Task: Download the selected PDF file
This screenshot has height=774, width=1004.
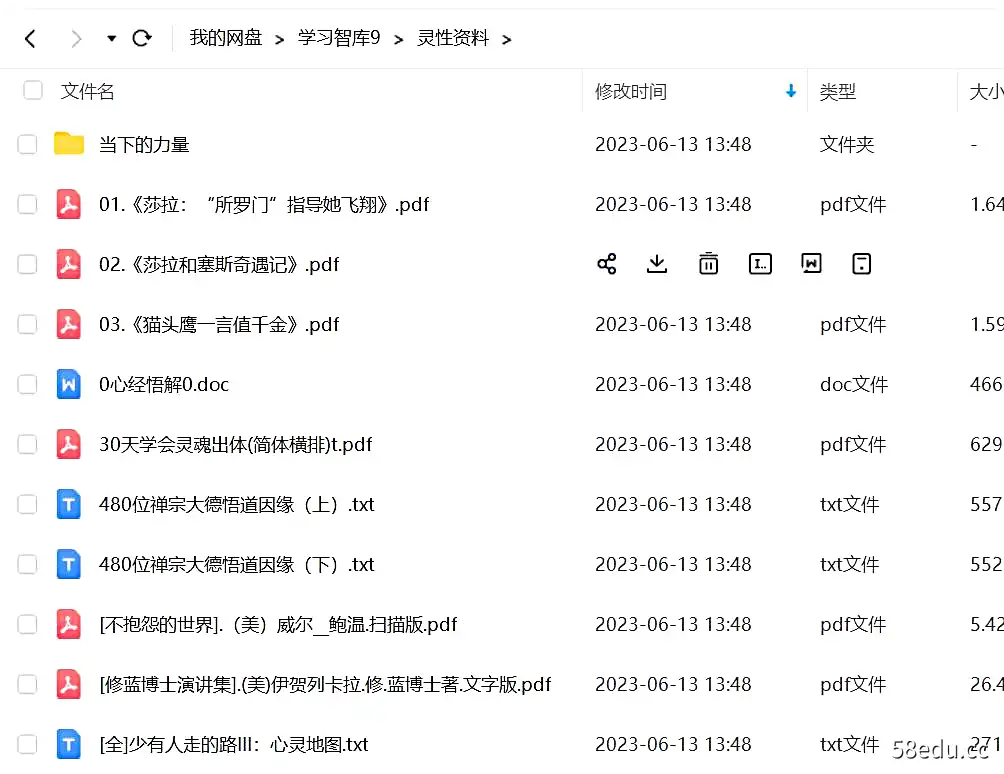Action: click(657, 263)
